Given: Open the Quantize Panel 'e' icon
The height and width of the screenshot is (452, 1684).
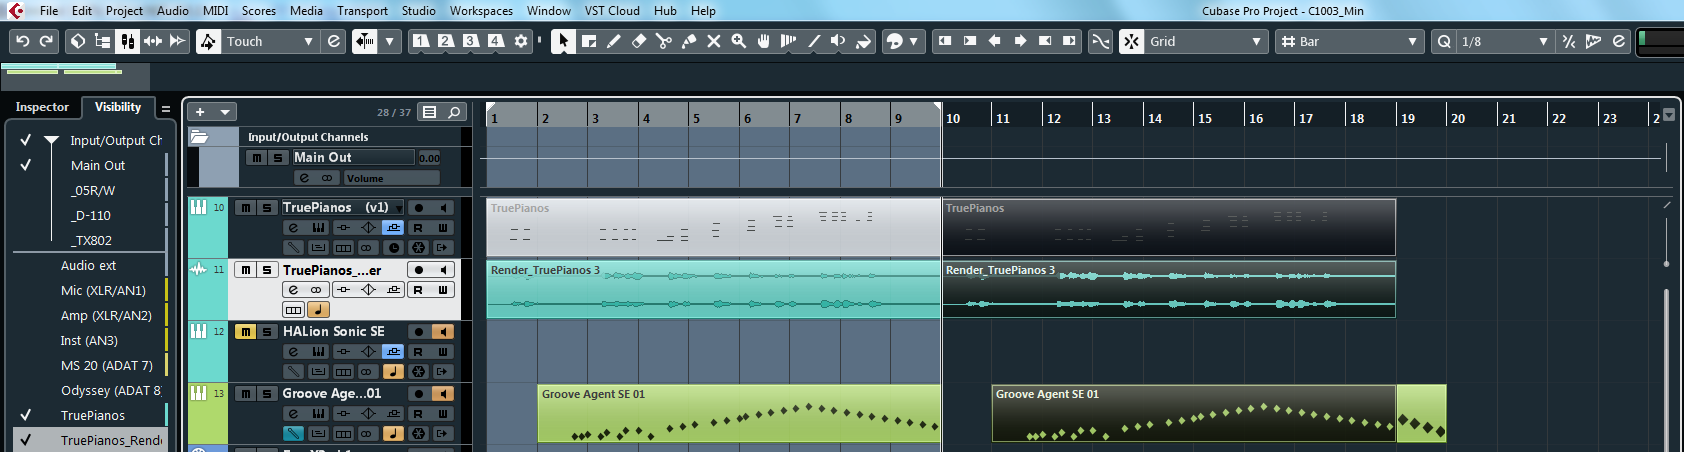Looking at the screenshot, I should pos(1618,41).
